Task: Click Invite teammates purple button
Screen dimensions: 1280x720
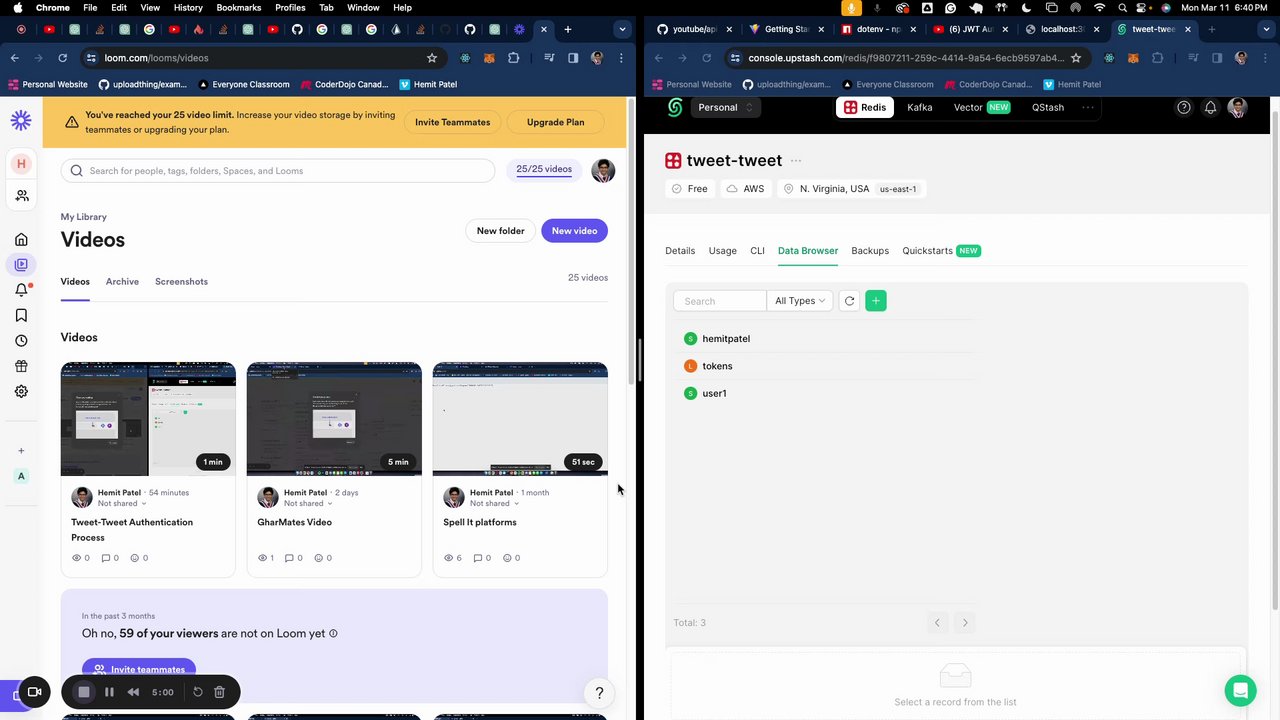Action: tap(139, 669)
